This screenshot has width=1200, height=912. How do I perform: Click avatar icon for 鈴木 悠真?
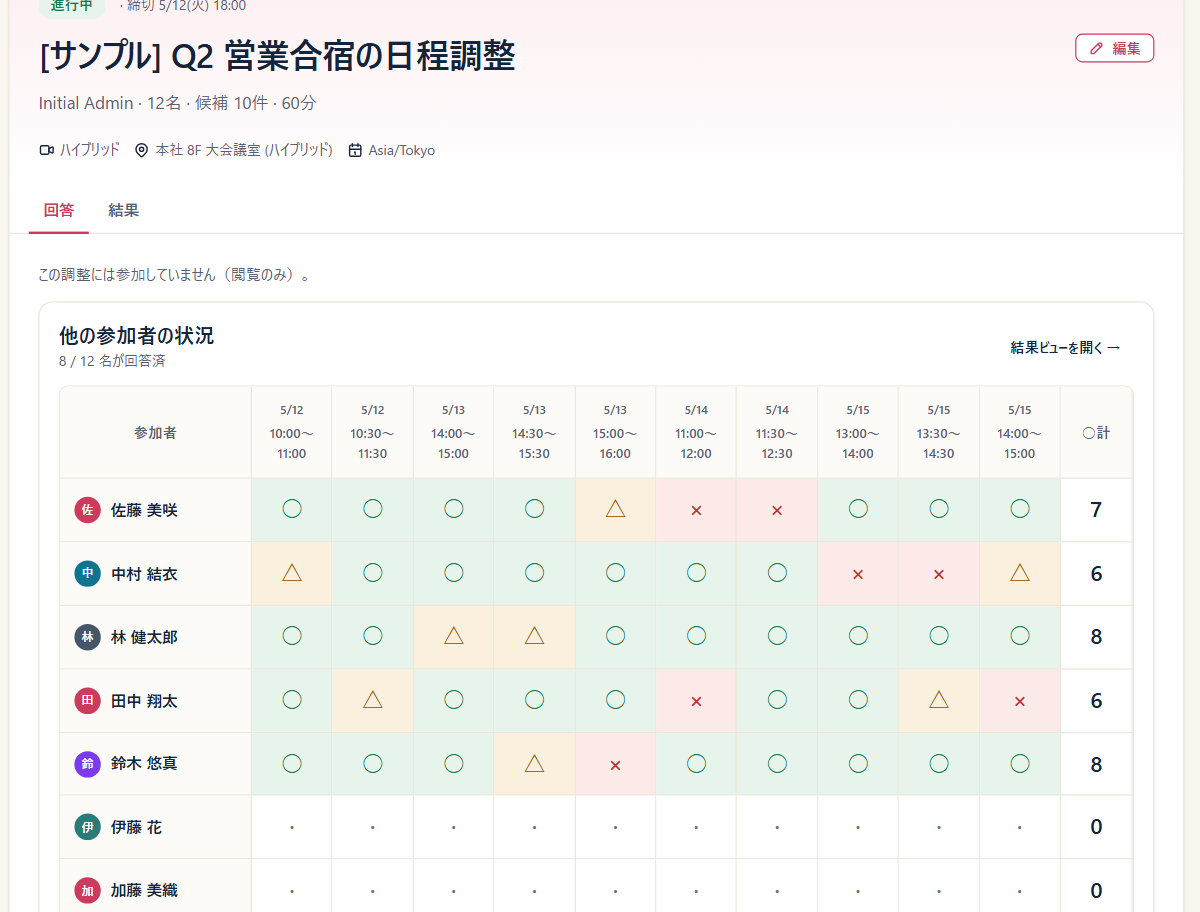click(88, 764)
